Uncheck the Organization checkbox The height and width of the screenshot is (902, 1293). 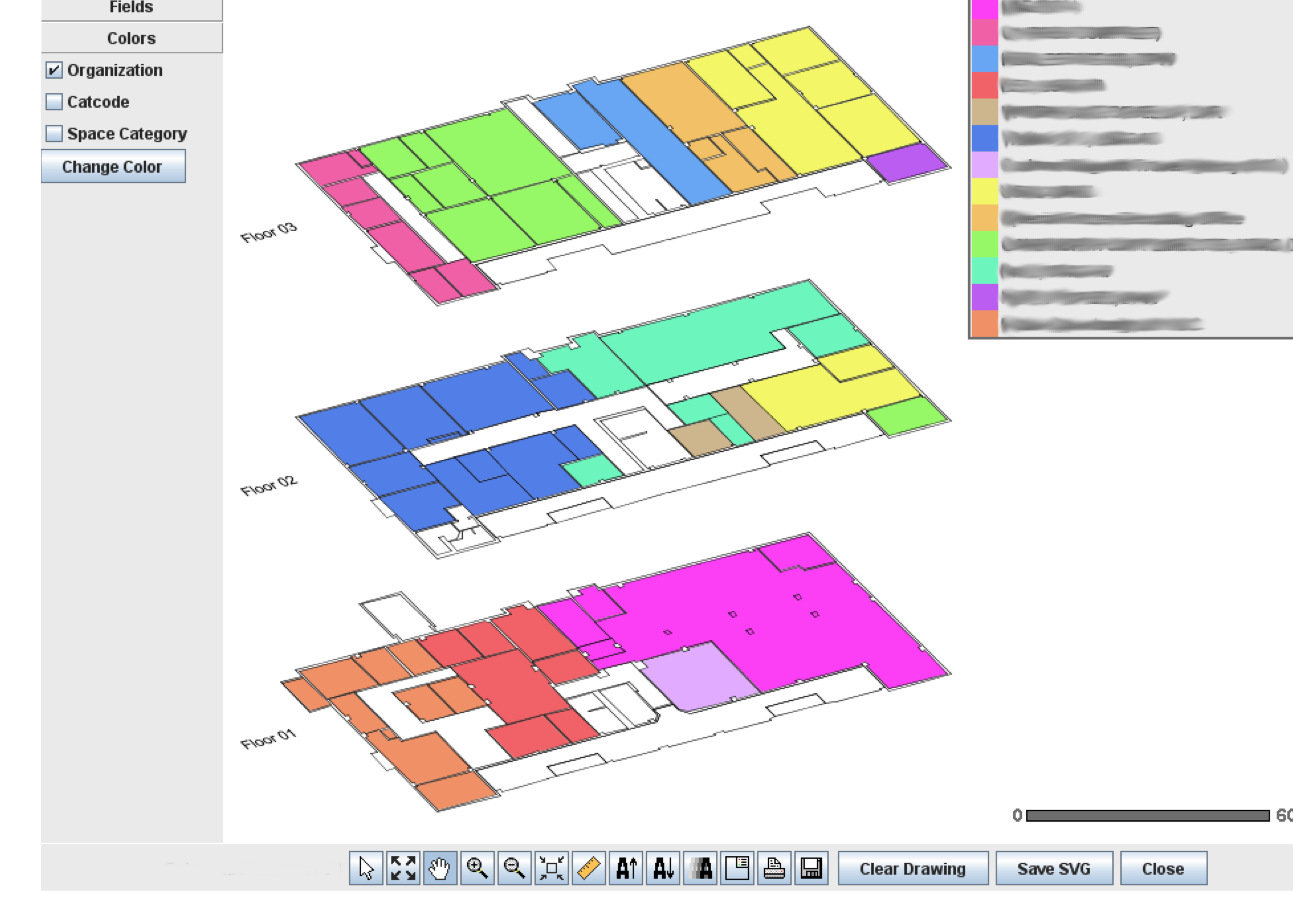[54, 70]
